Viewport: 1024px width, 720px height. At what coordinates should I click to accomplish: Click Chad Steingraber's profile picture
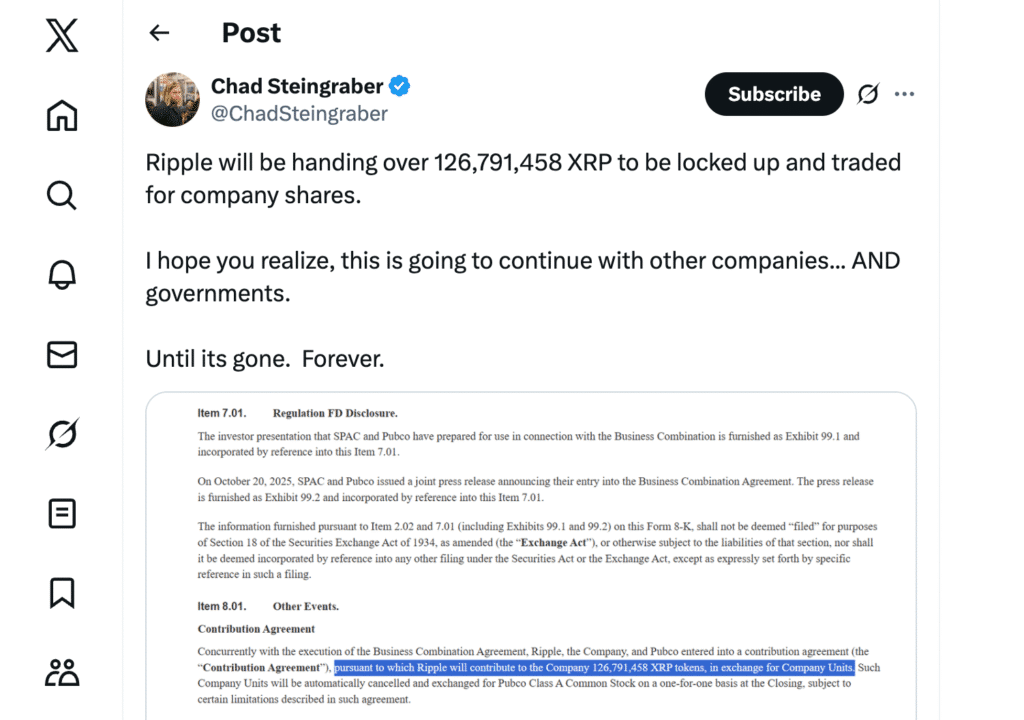click(x=172, y=99)
